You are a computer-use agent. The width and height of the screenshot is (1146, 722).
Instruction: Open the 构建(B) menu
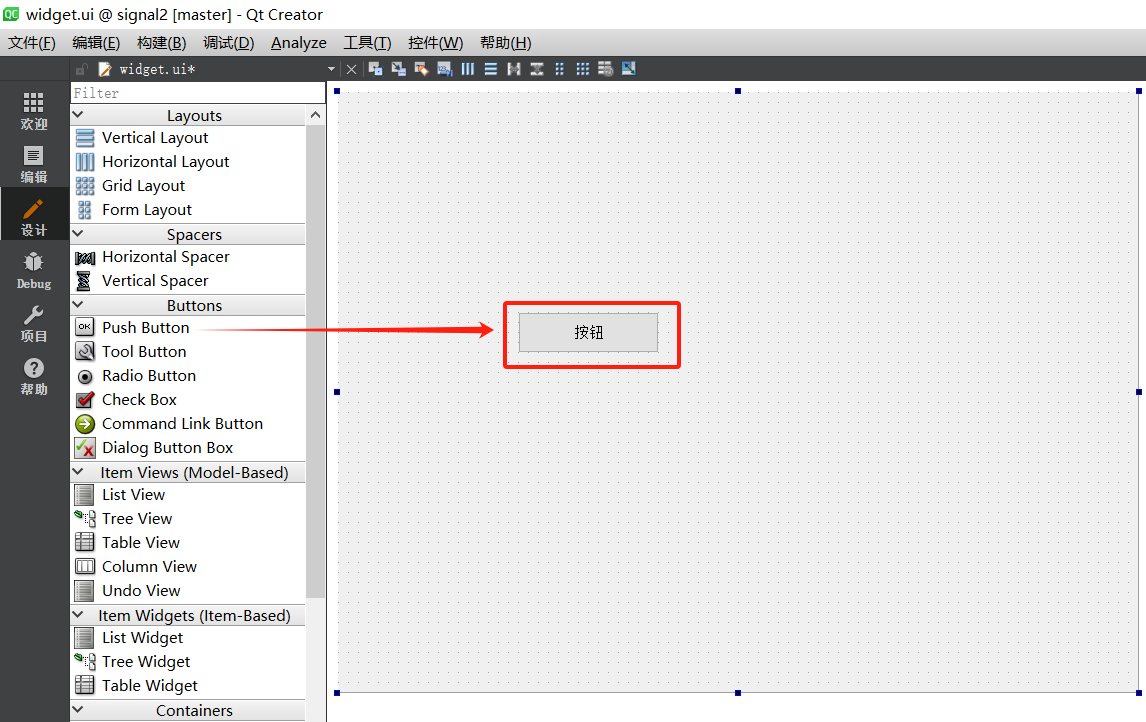(162, 43)
